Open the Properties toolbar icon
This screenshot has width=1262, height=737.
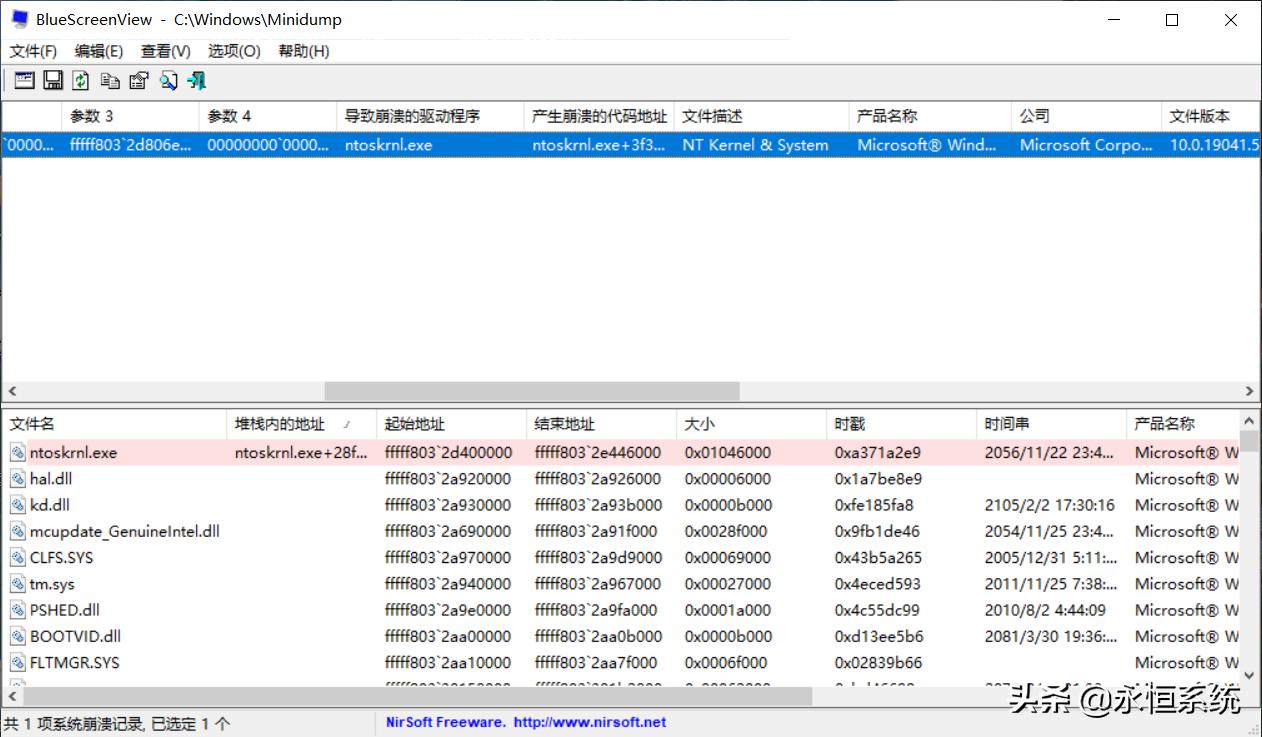[x=139, y=81]
